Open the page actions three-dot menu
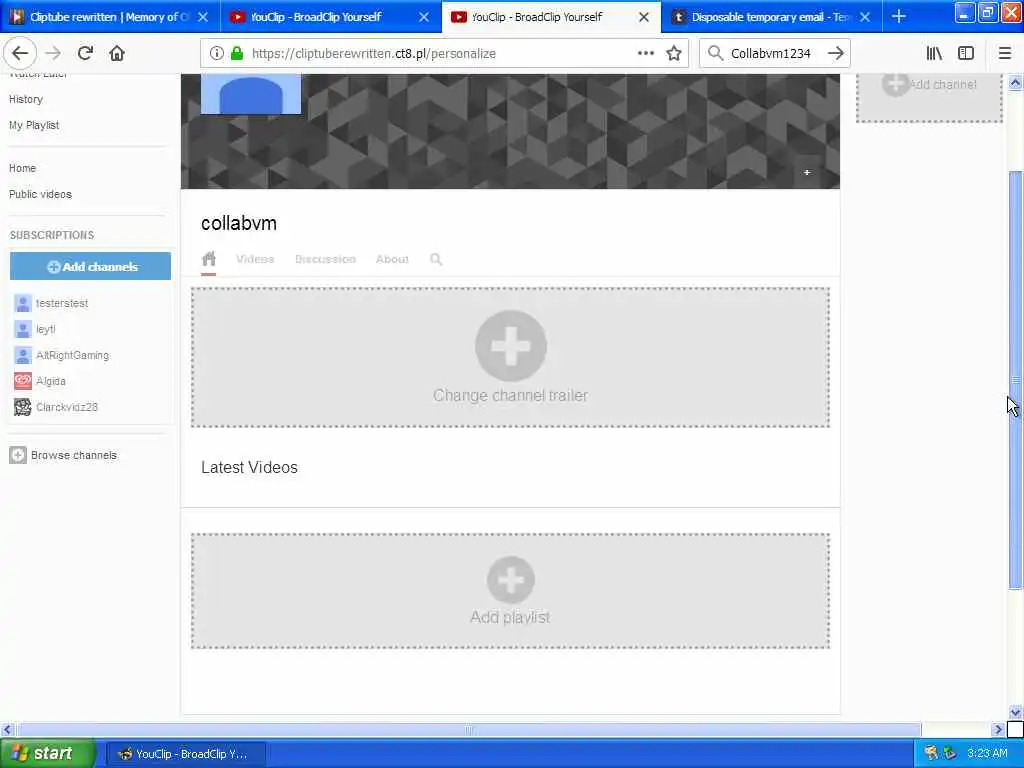This screenshot has height=768, width=1024. tap(645, 54)
